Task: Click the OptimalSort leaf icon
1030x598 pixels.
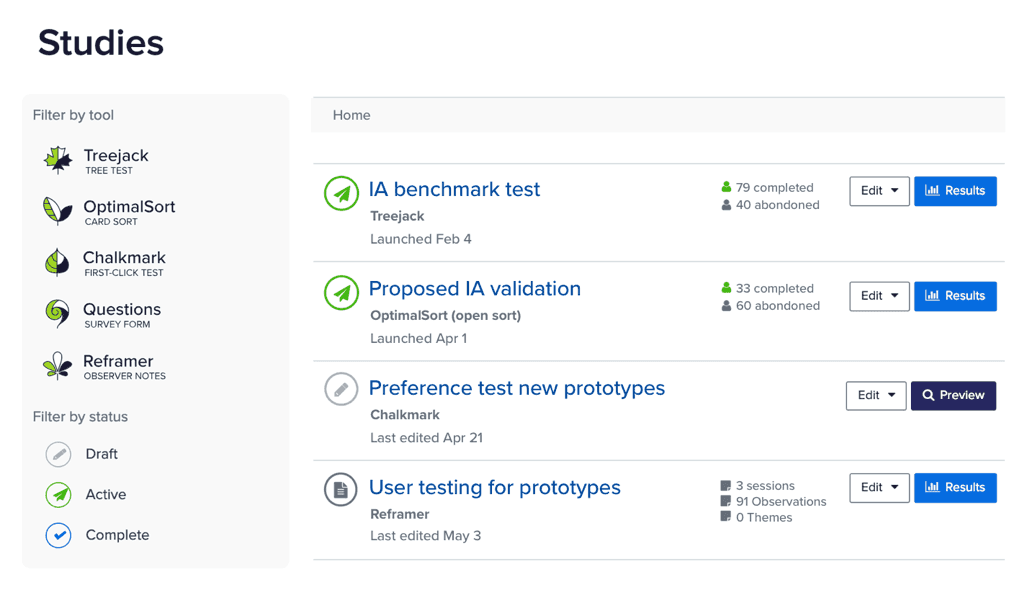Action: tap(57, 211)
